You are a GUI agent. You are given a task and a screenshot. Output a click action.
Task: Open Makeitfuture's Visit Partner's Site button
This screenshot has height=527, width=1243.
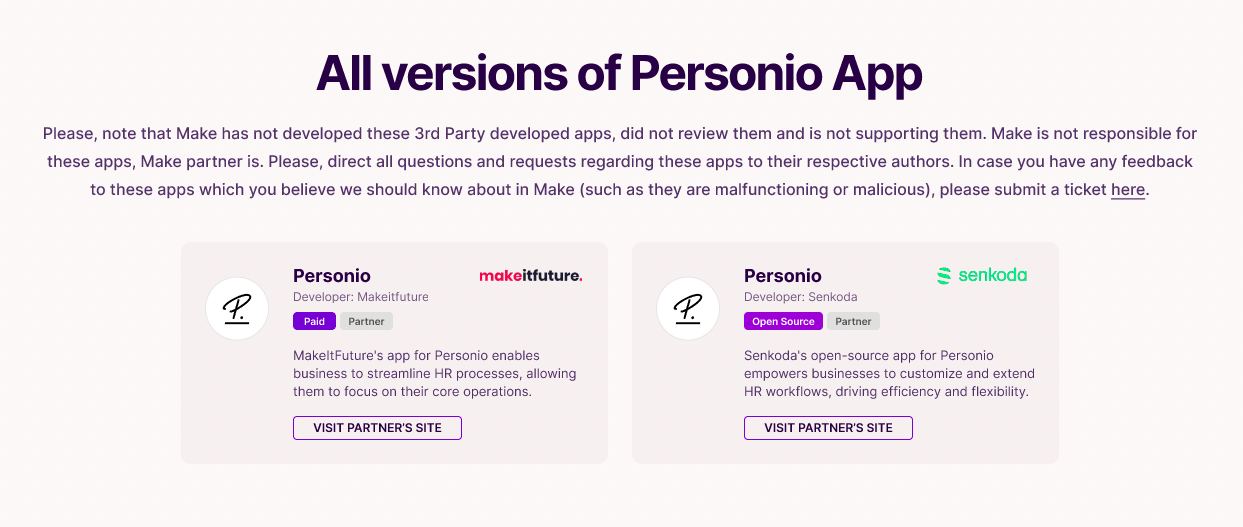coord(377,428)
